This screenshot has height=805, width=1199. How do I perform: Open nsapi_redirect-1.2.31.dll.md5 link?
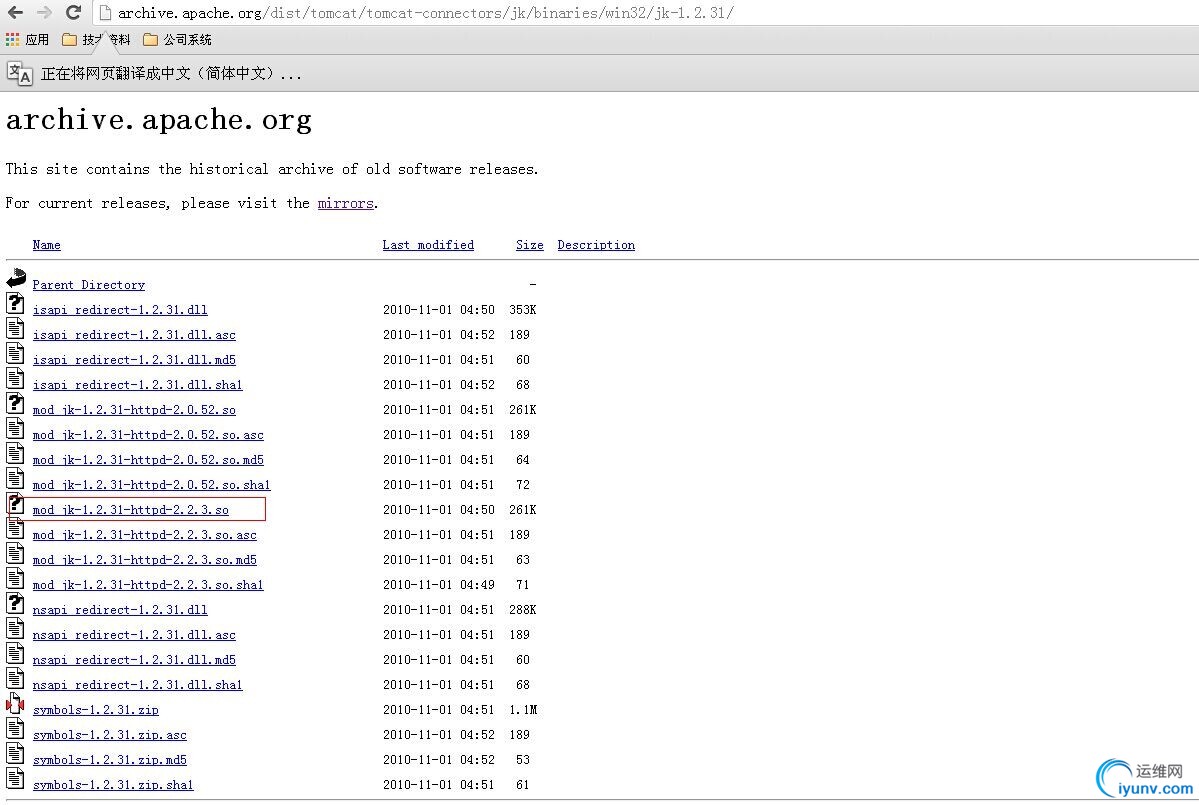(x=134, y=660)
